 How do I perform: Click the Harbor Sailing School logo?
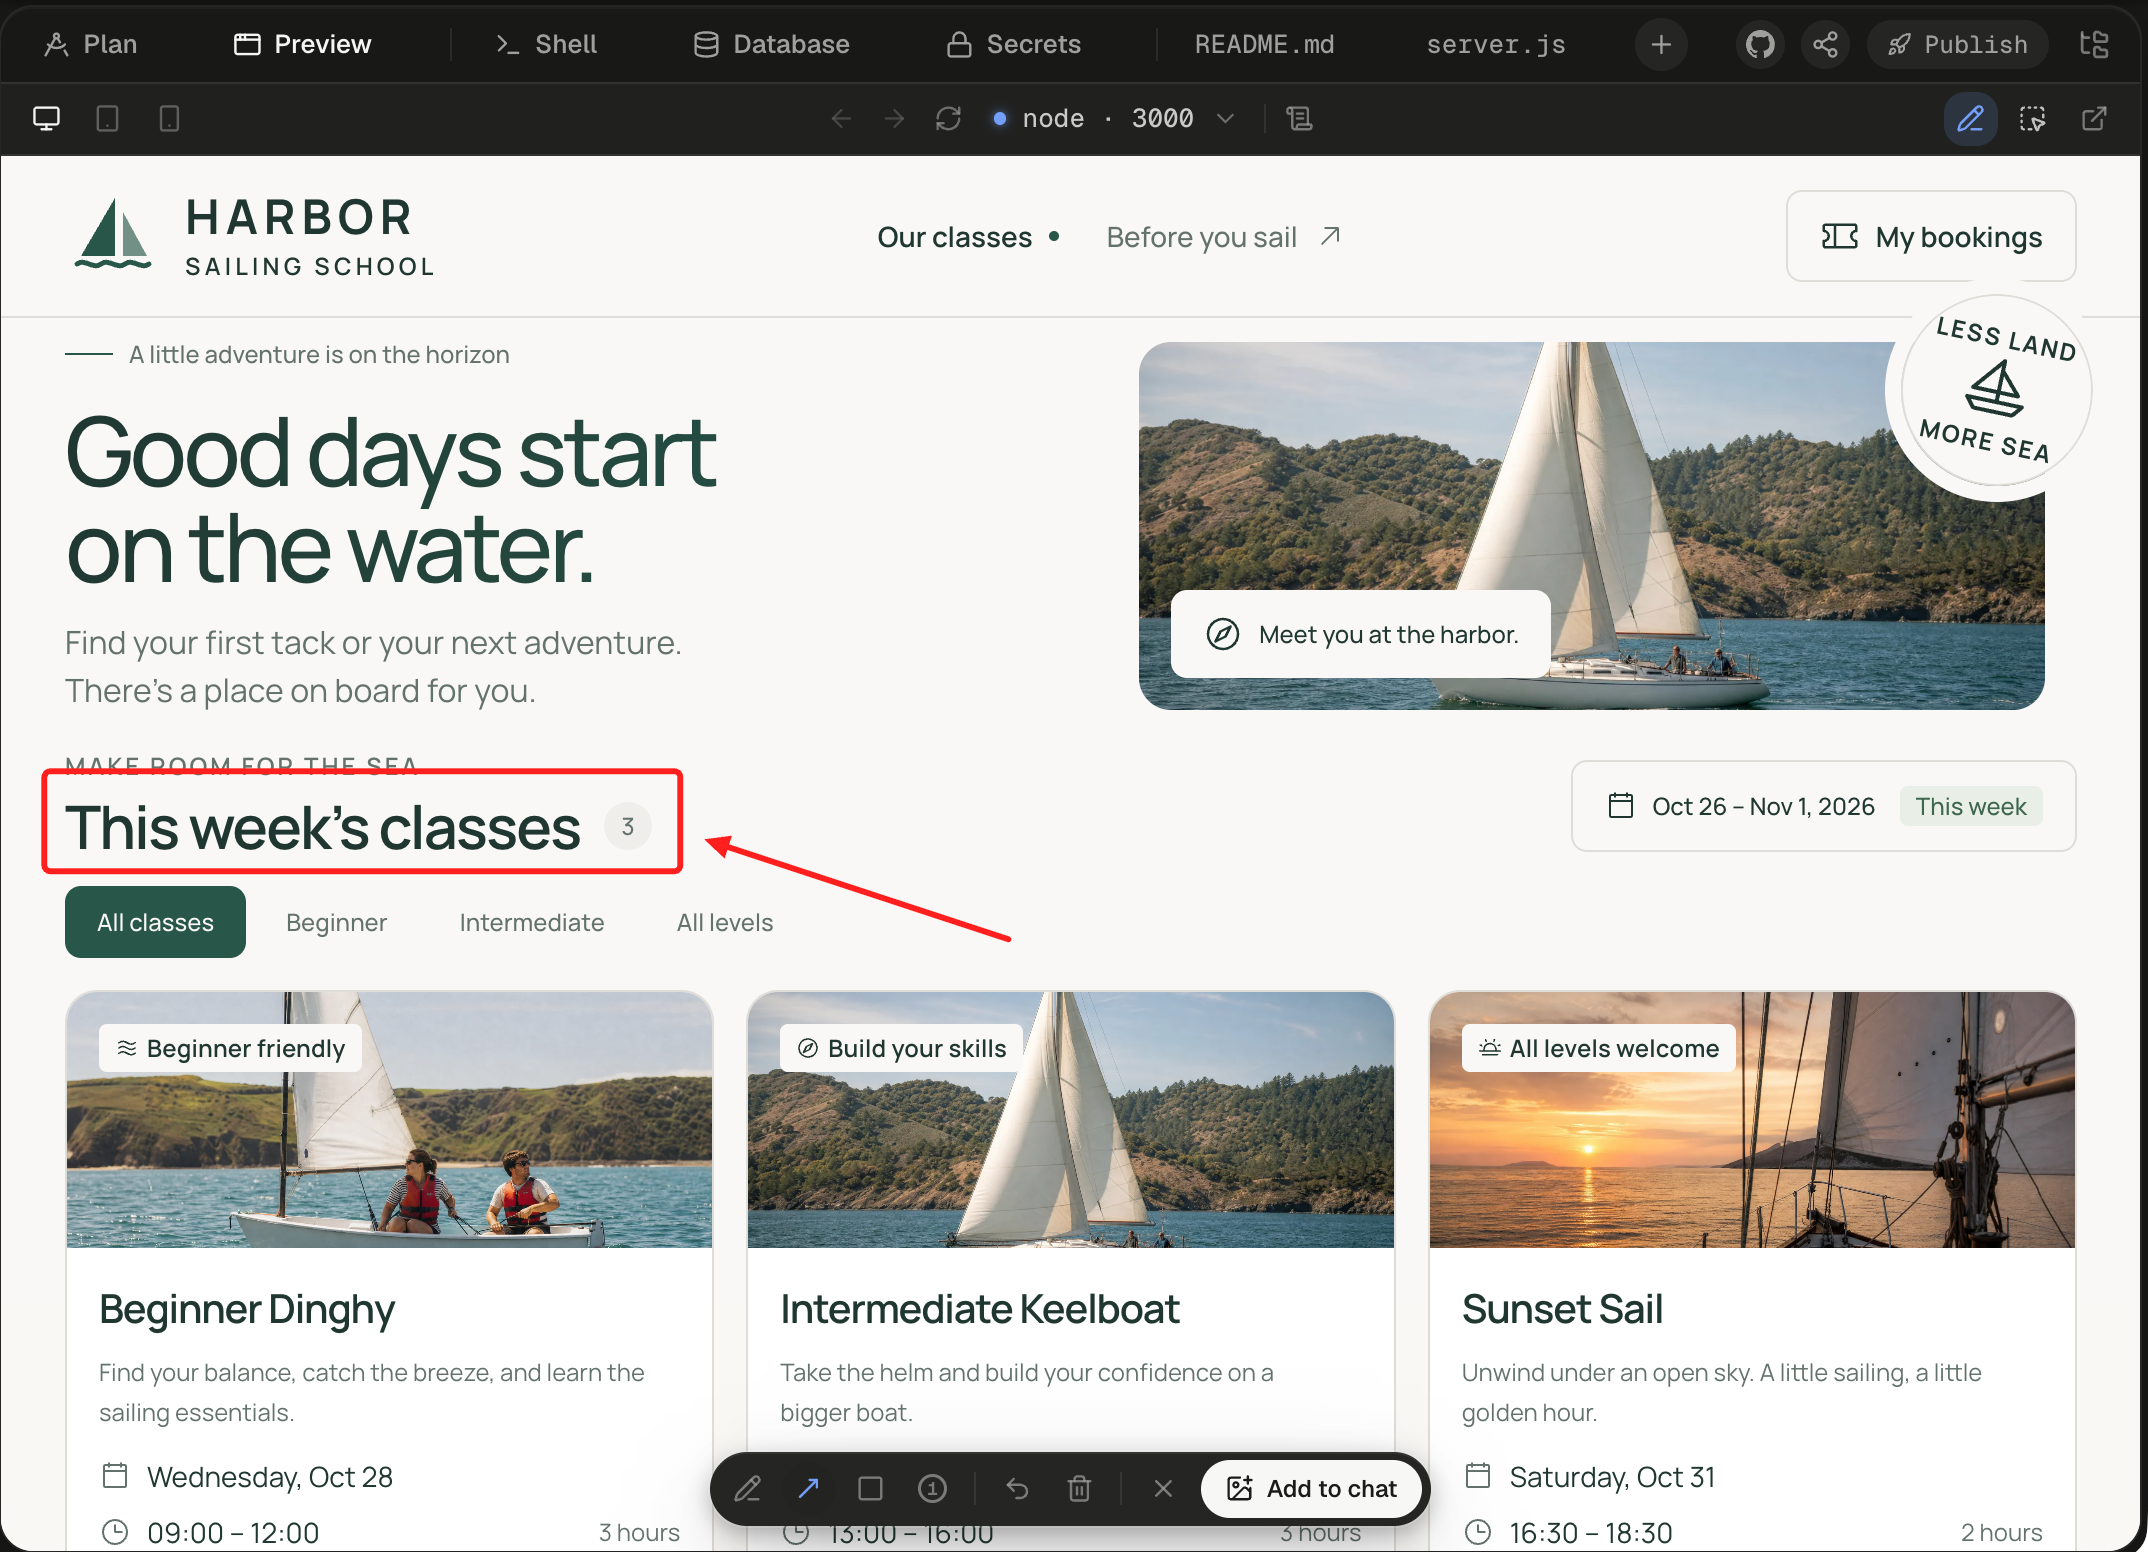click(x=254, y=237)
